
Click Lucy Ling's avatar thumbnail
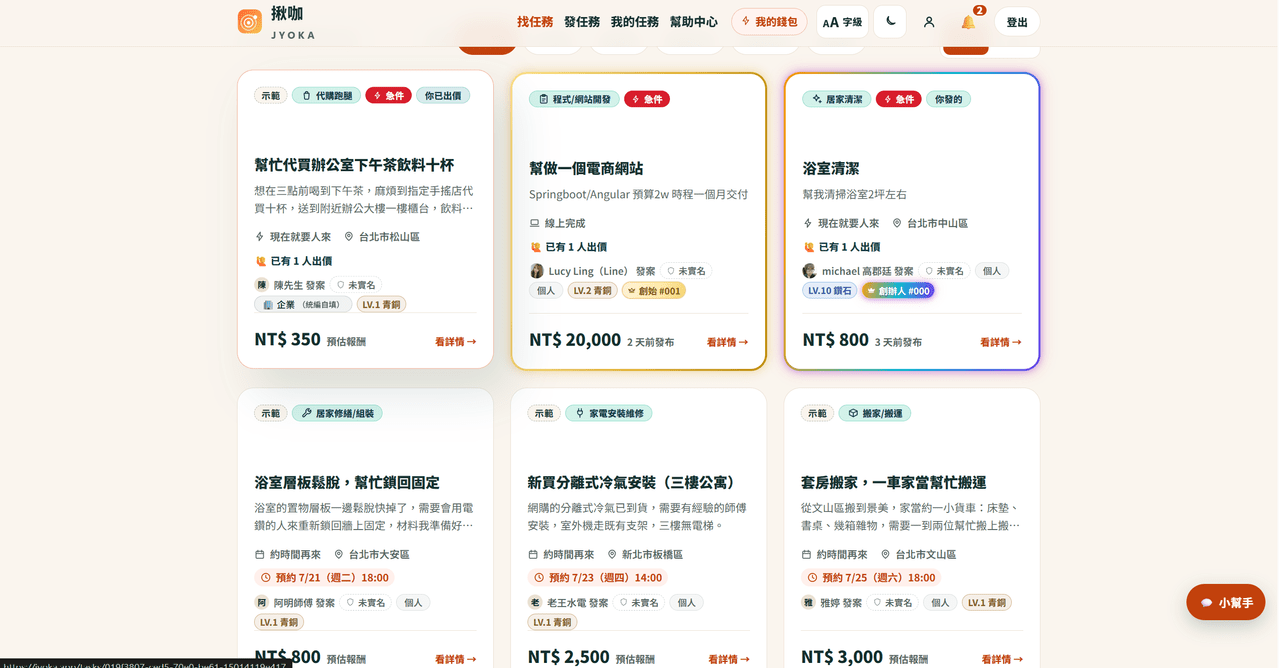(x=537, y=271)
